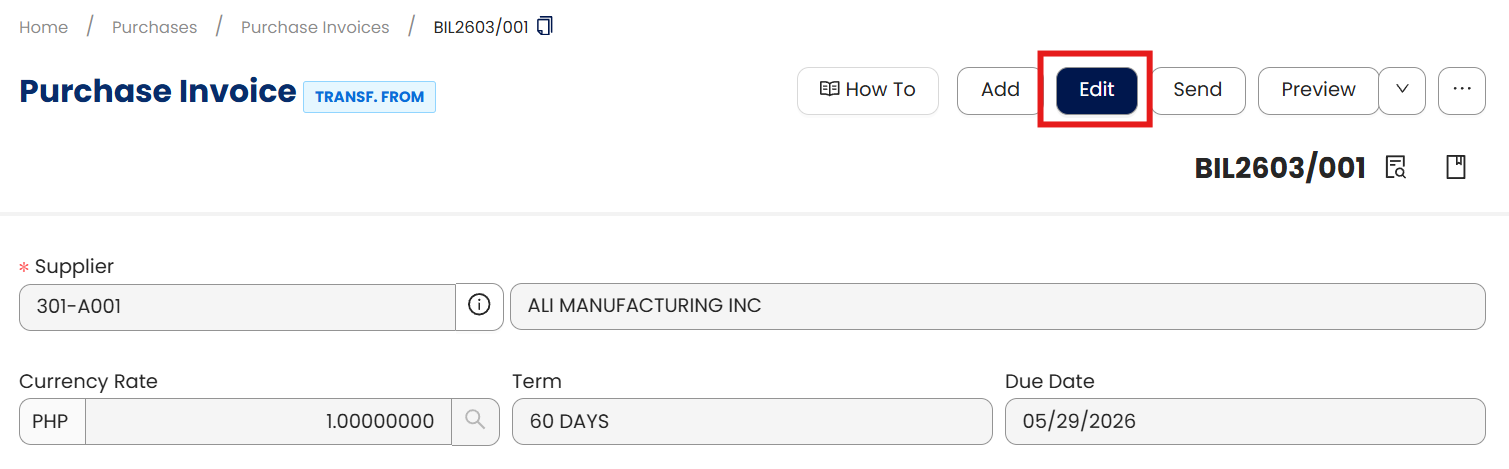1509x469 pixels.
Task: Open the three-dot more options menu
Action: [x=1462, y=90]
